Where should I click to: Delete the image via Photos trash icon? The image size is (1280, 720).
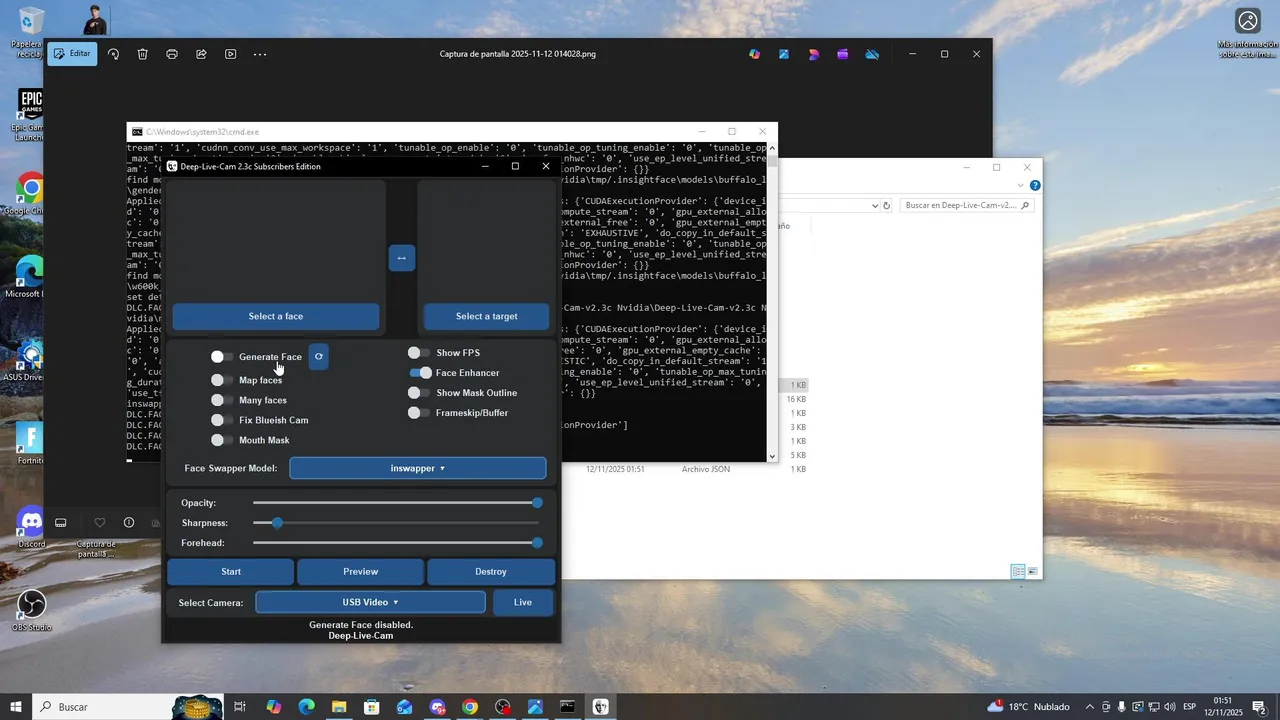point(143,54)
